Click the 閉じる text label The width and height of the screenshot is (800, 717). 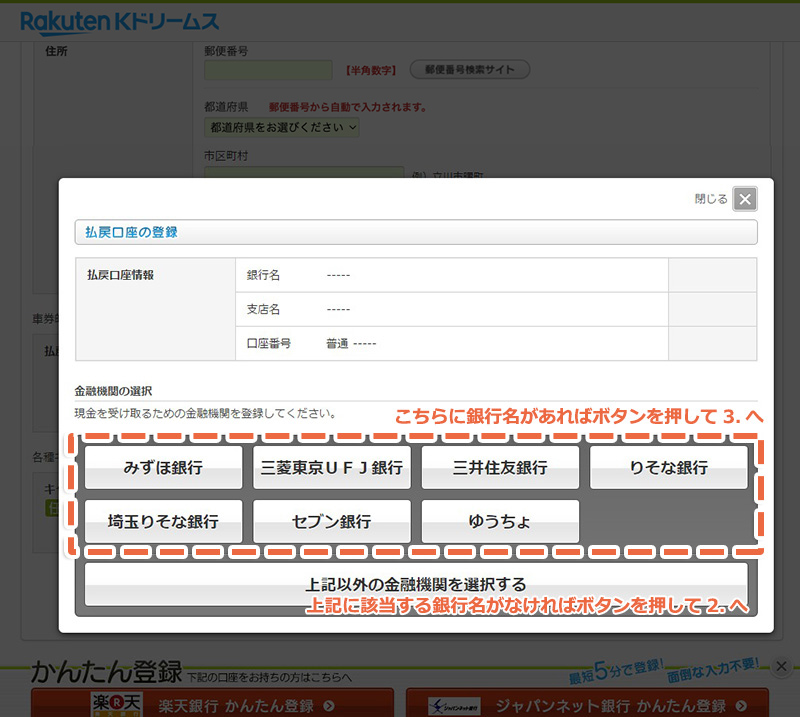[711, 199]
